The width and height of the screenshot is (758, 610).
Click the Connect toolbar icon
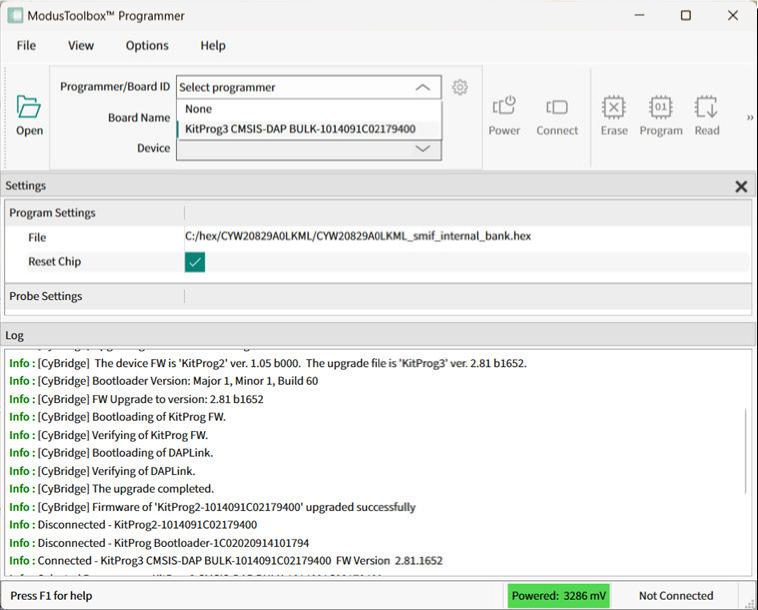pos(557,116)
